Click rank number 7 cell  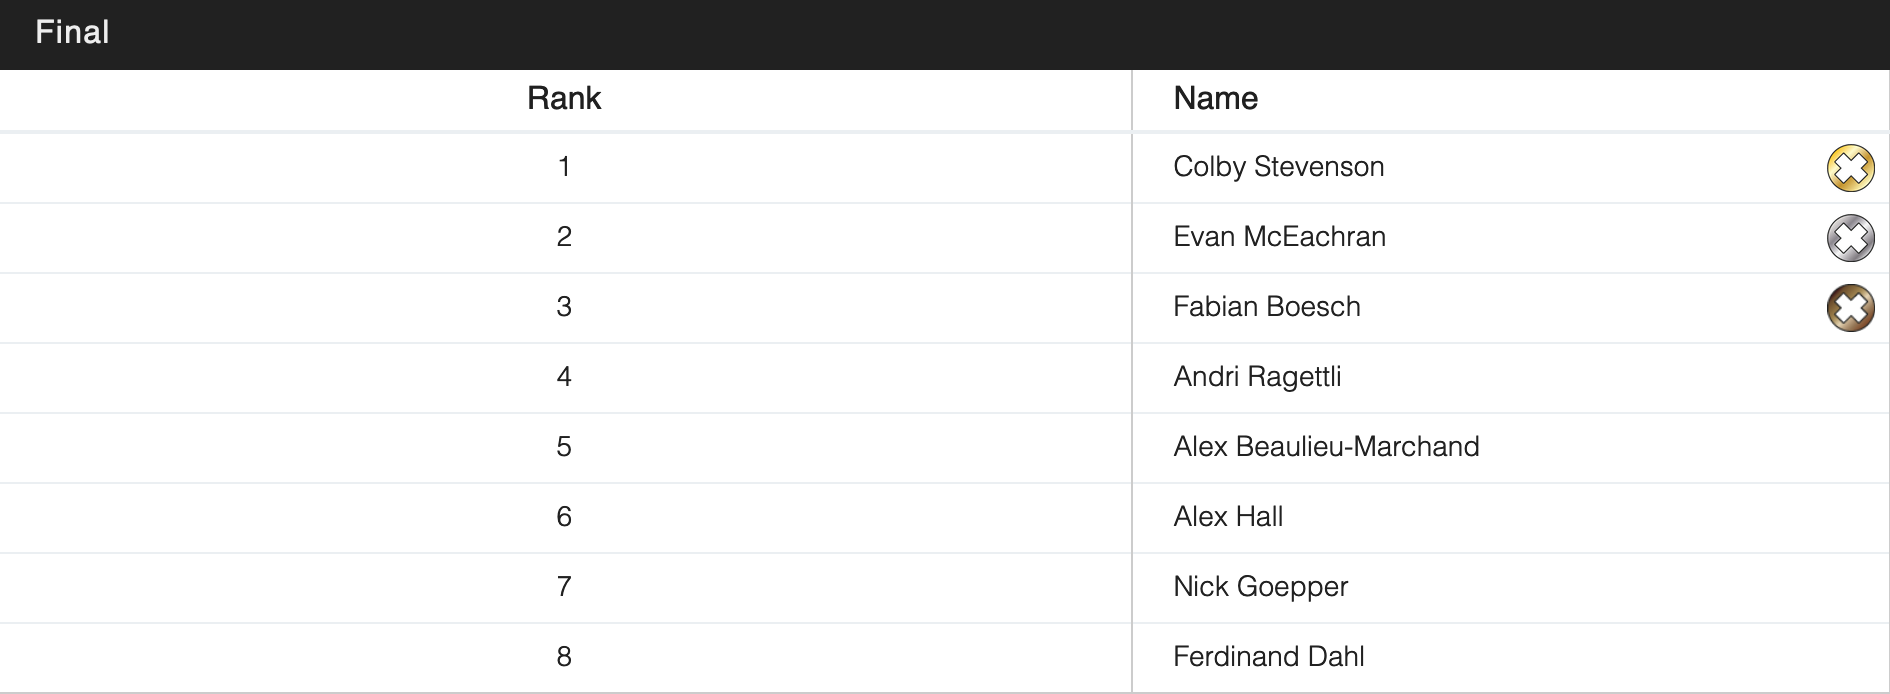click(564, 587)
